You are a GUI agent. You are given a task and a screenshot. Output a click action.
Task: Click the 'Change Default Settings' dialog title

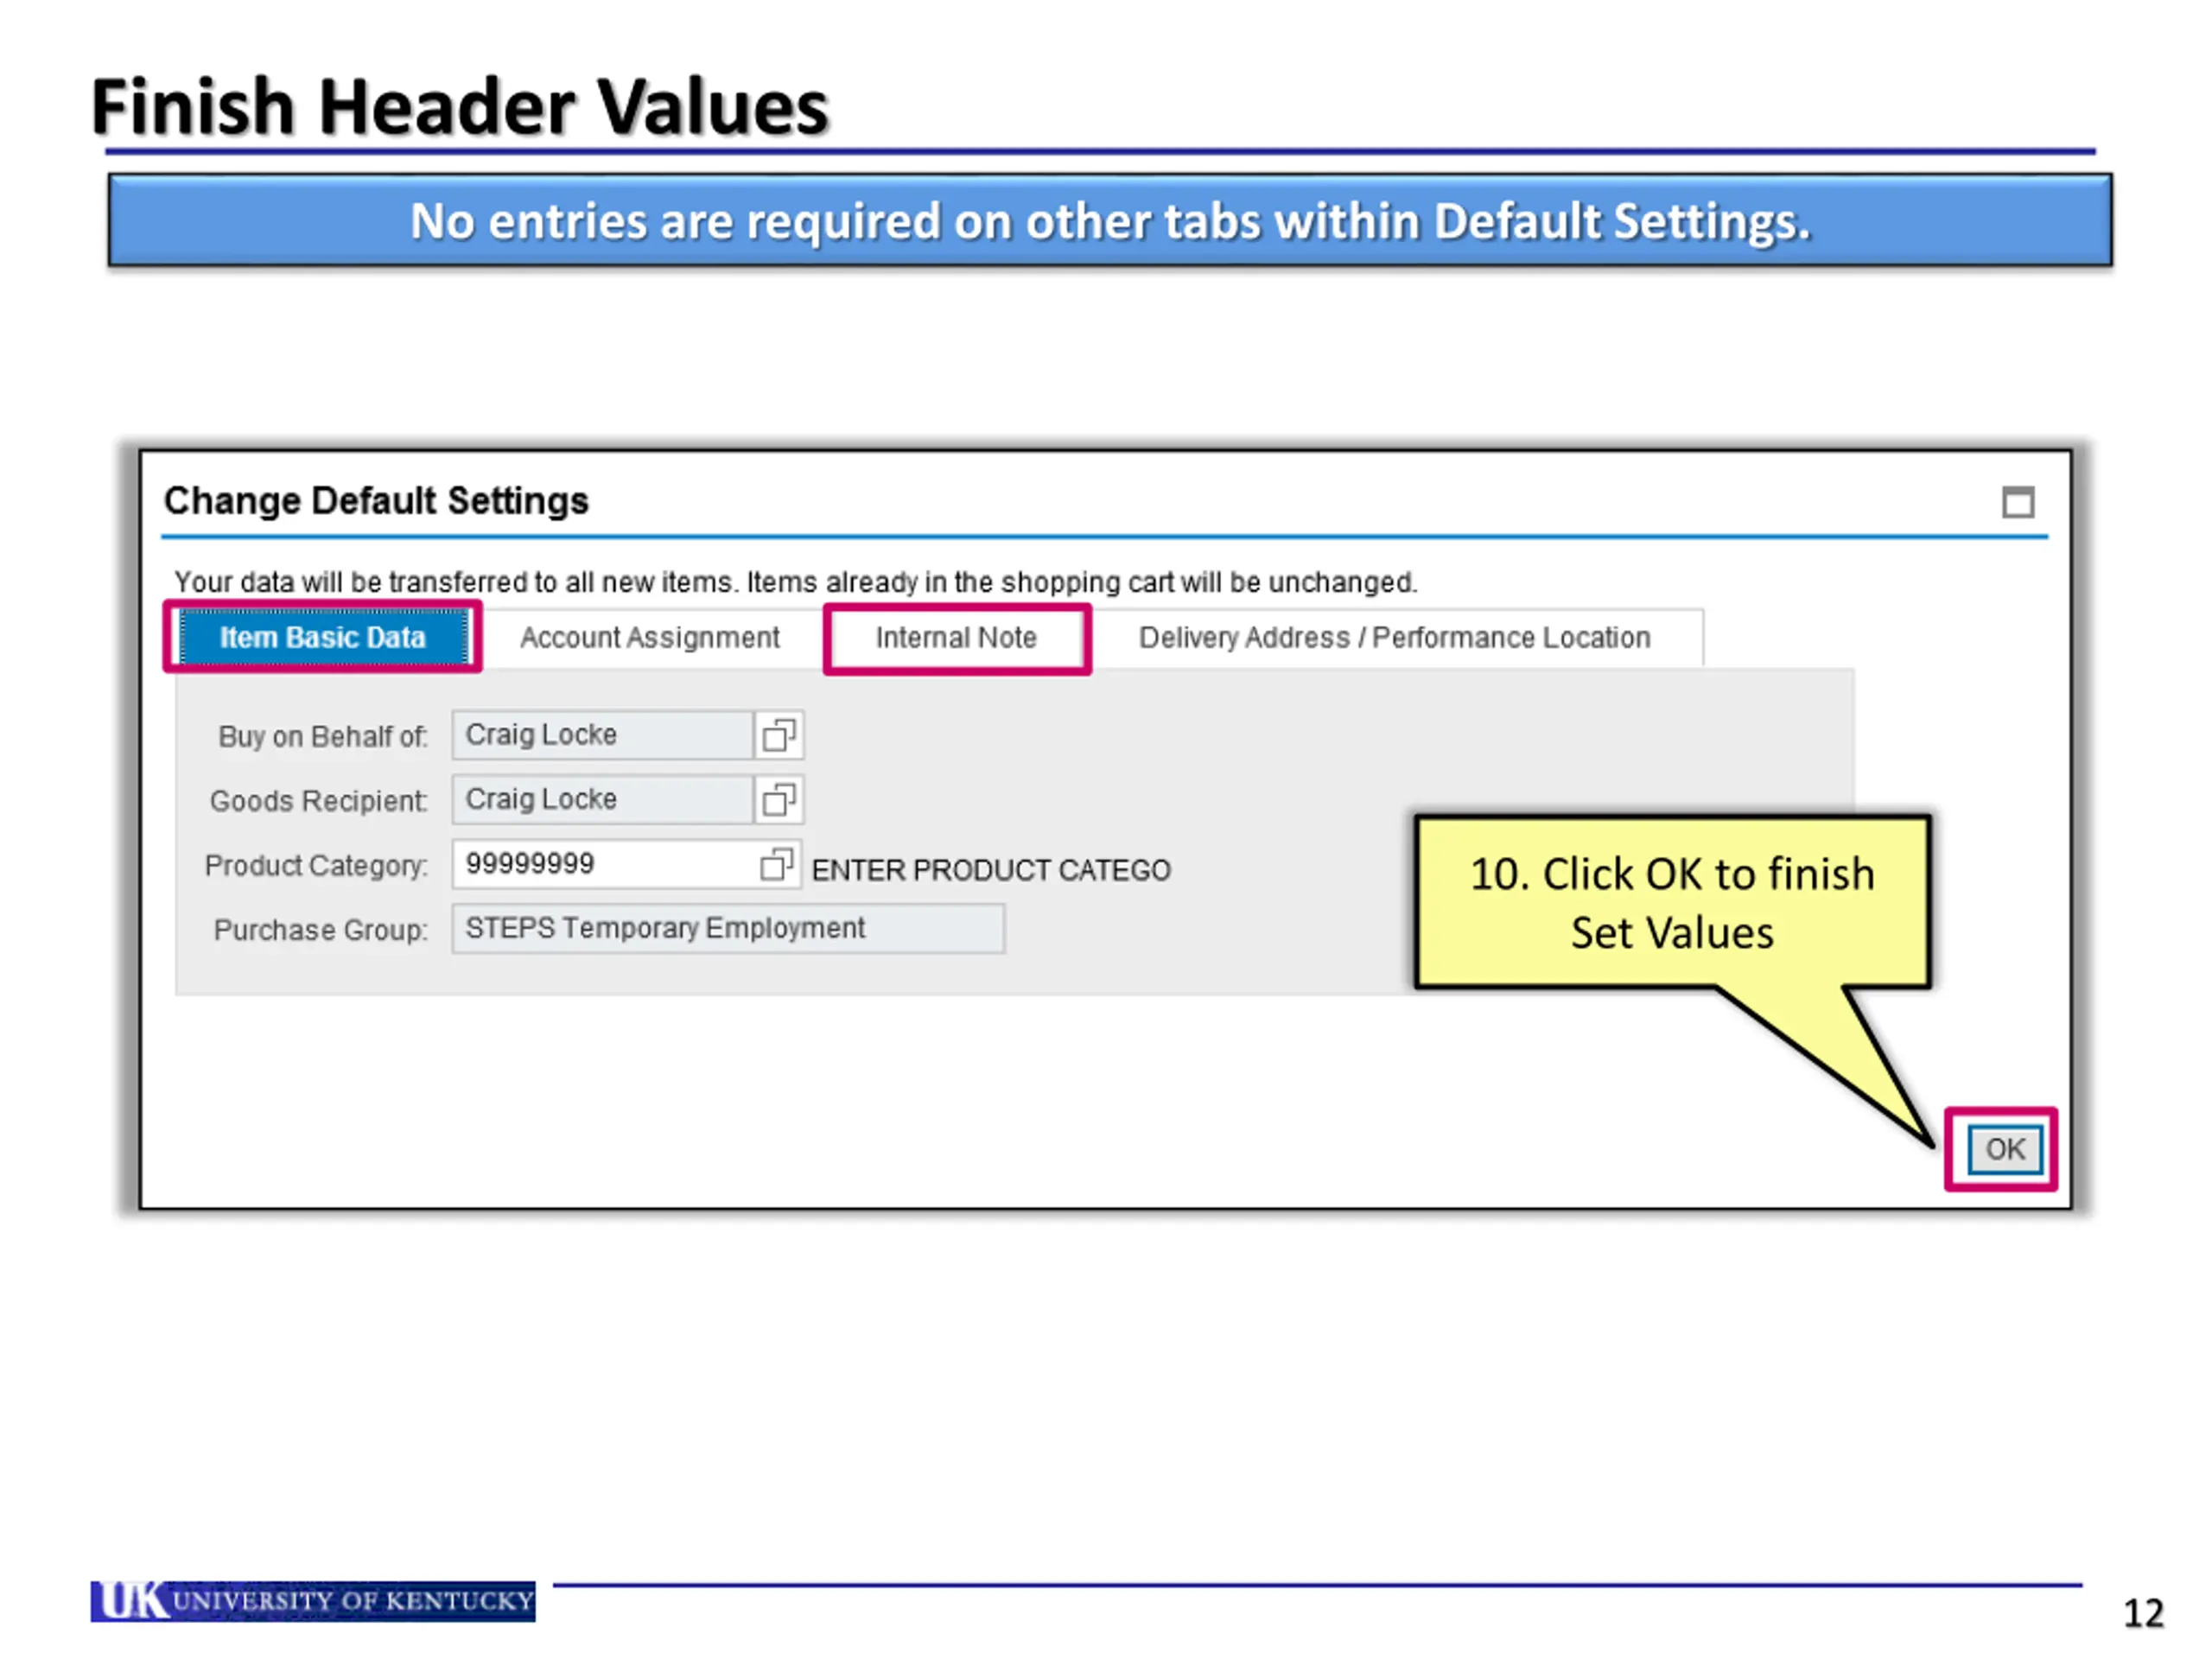[x=376, y=501]
